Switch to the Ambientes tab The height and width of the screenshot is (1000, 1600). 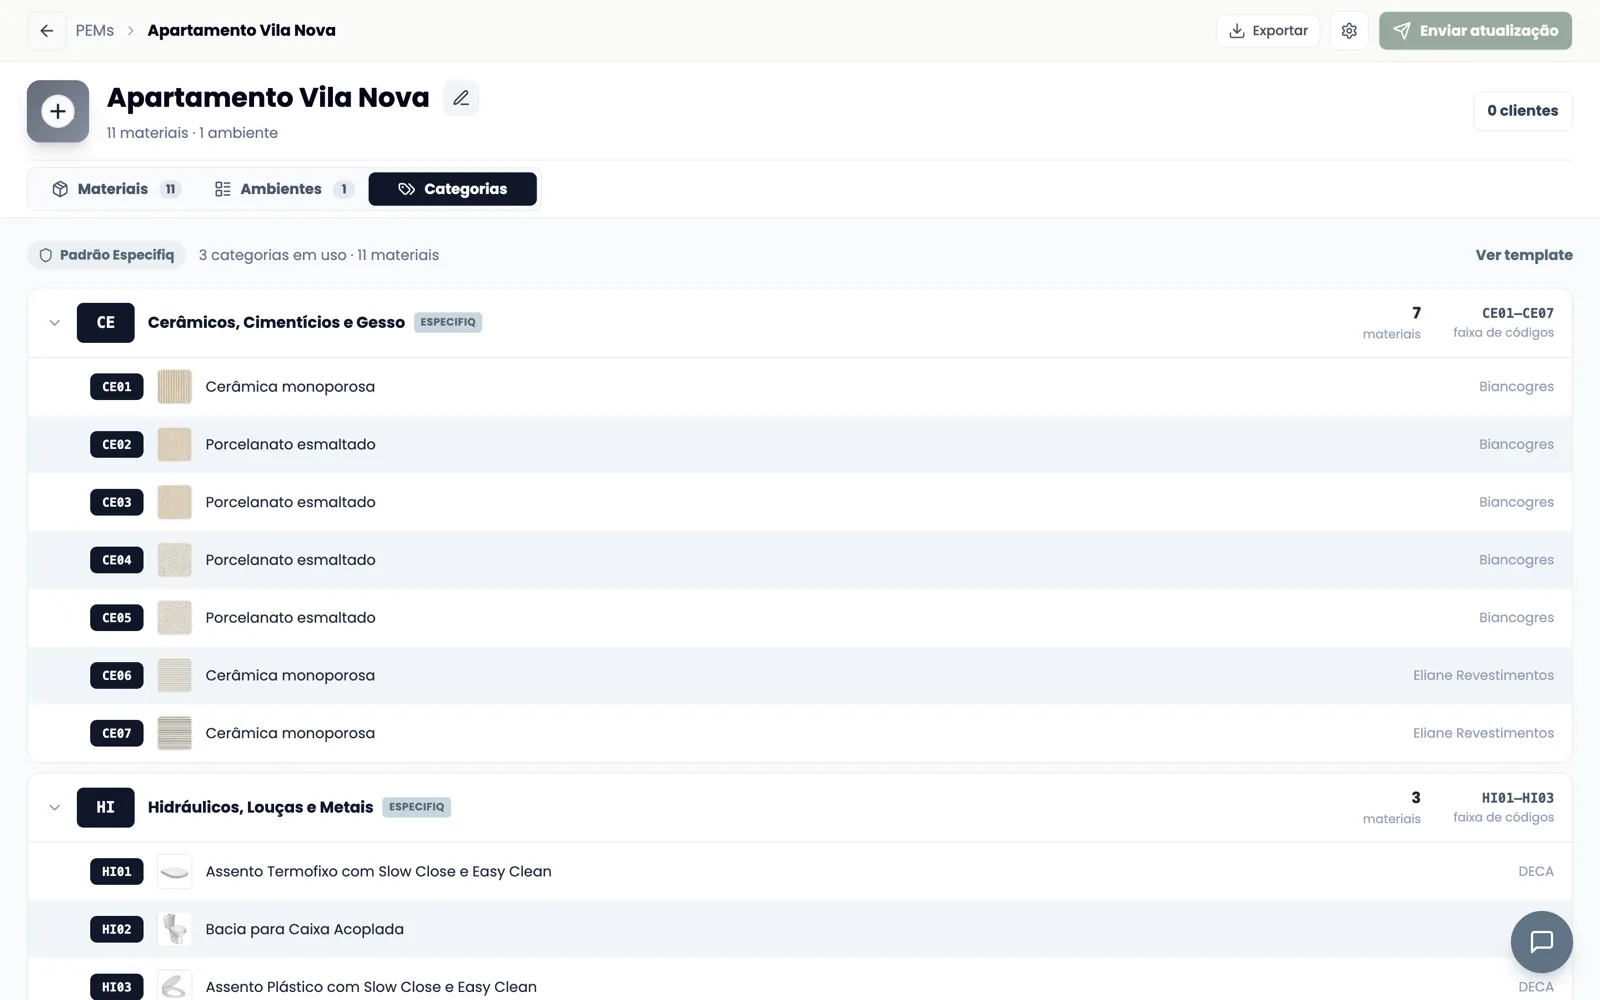pos(284,189)
